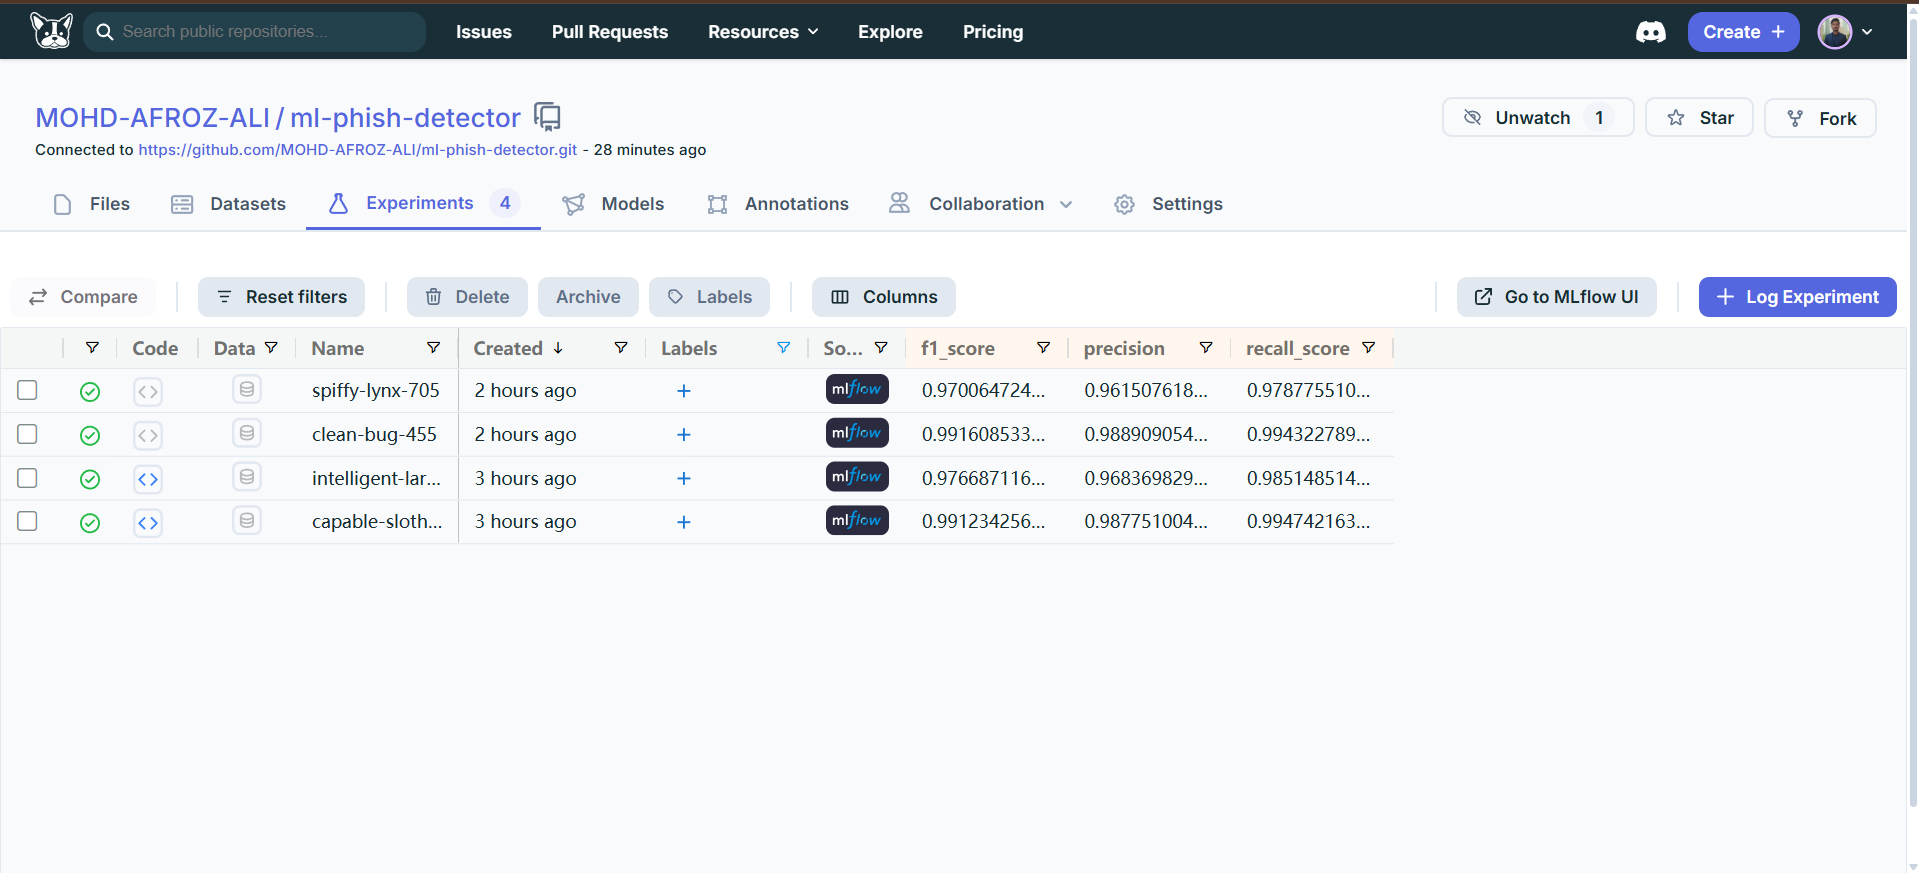The image size is (1919, 873).
Task: Open data icon for clean-bug-455 row
Action: [247, 434]
